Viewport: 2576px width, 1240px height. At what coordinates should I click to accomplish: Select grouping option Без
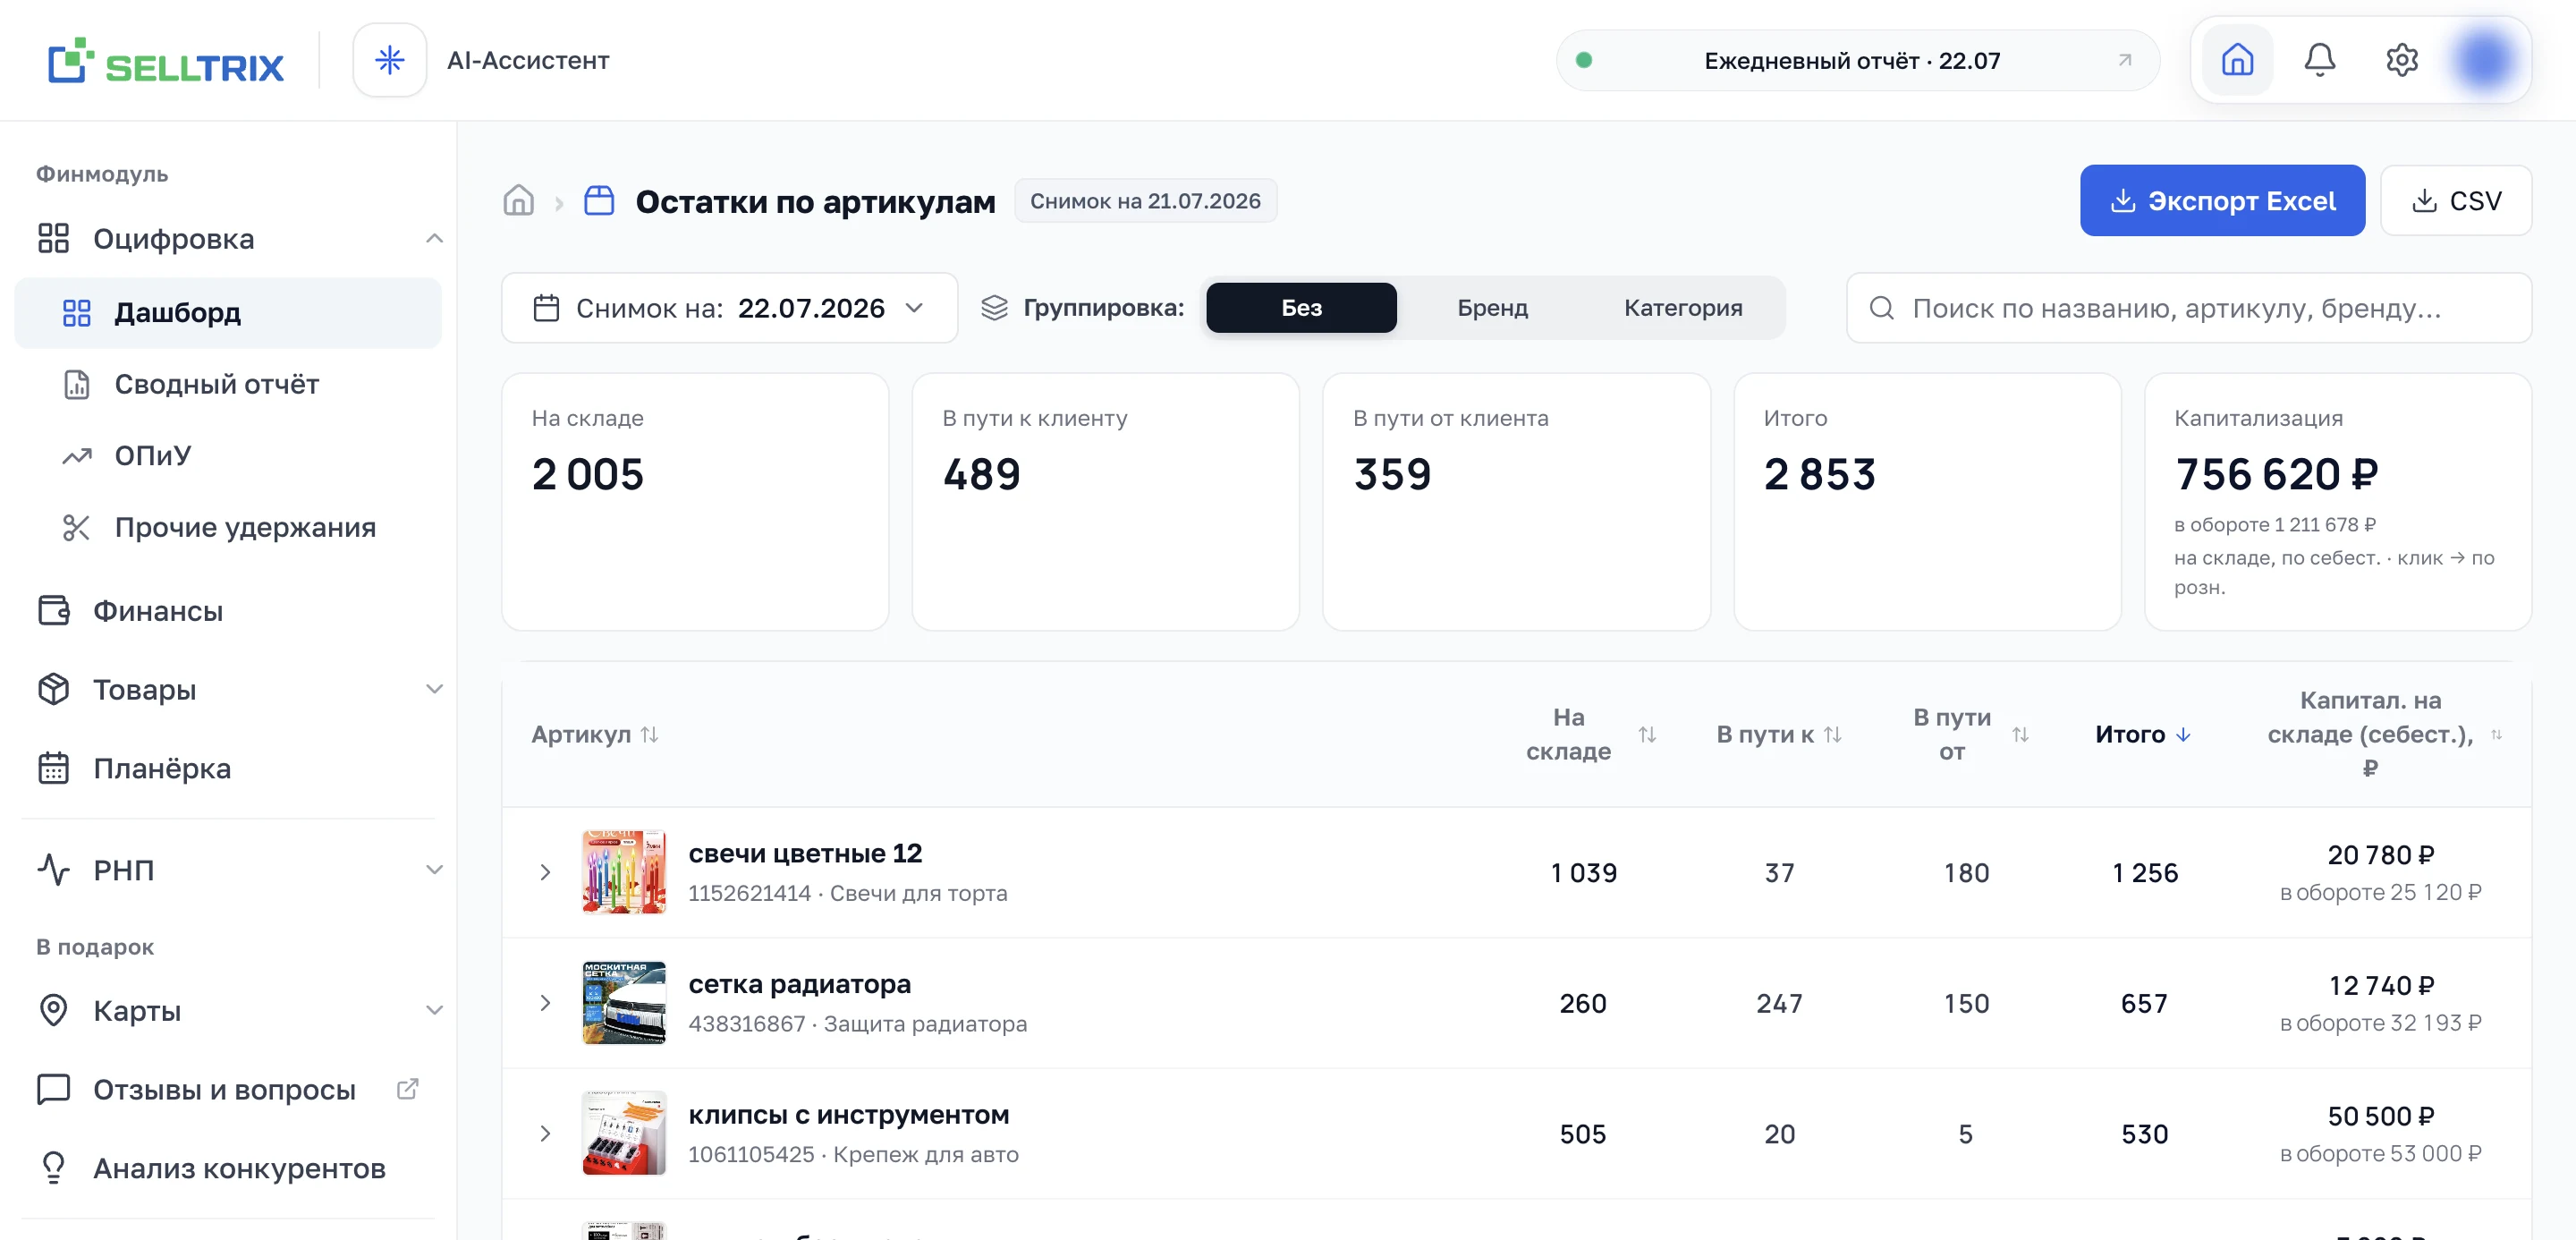1301,308
